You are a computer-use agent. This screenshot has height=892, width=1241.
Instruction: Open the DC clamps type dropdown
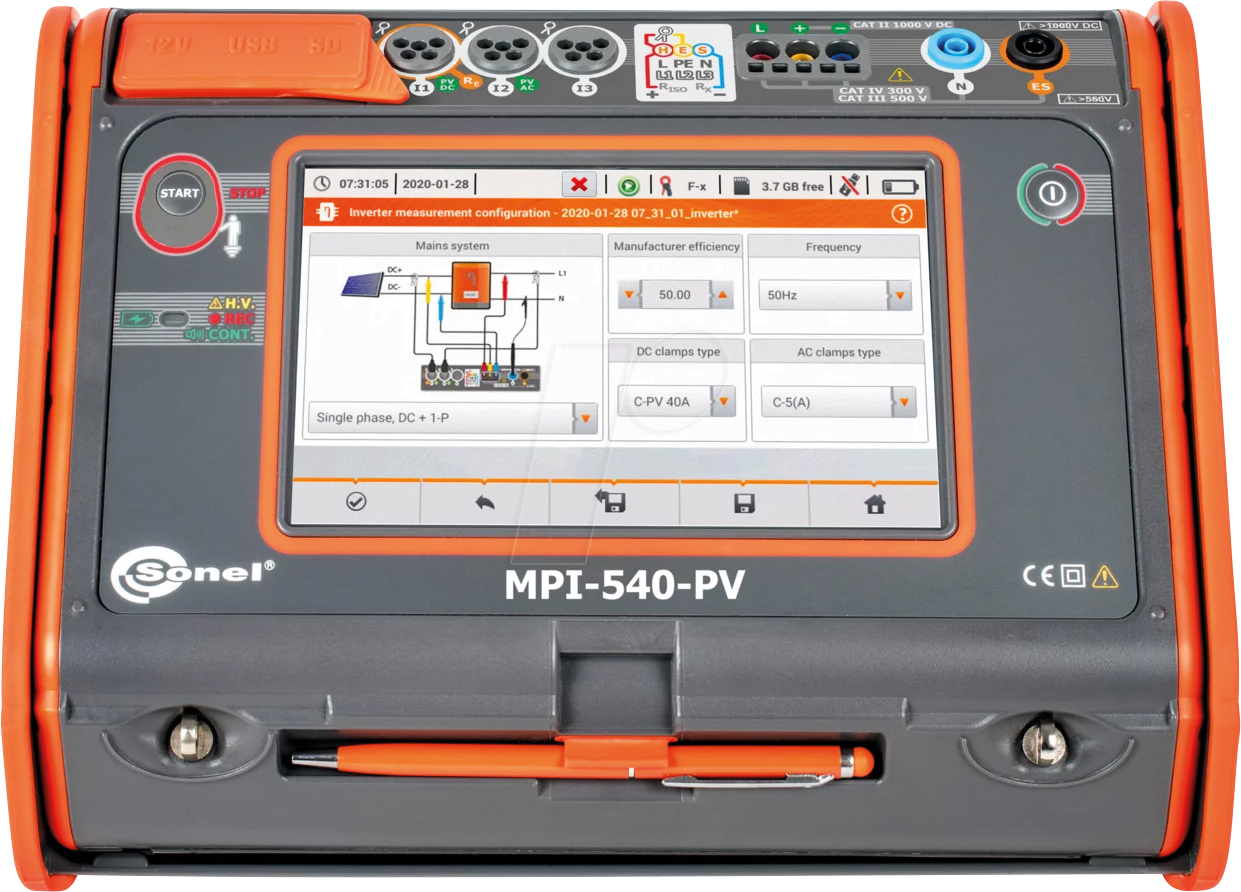(723, 402)
